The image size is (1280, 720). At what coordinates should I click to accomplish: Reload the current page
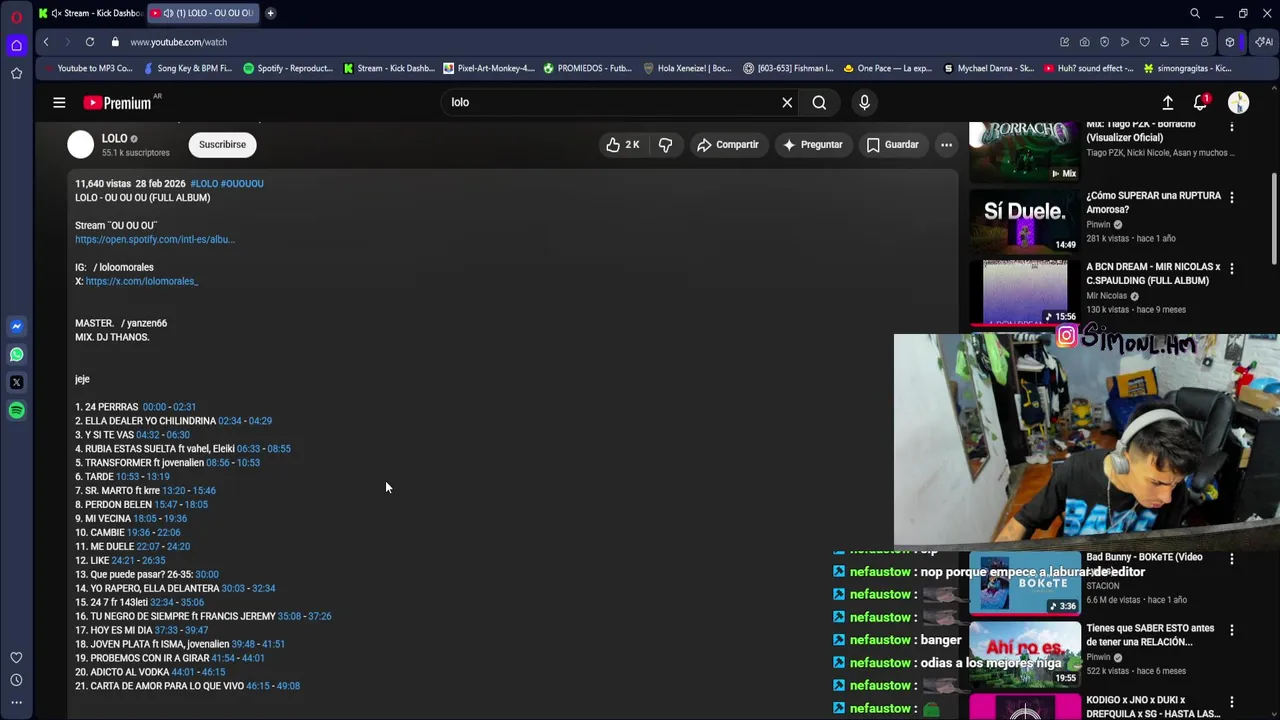pos(90,42)
